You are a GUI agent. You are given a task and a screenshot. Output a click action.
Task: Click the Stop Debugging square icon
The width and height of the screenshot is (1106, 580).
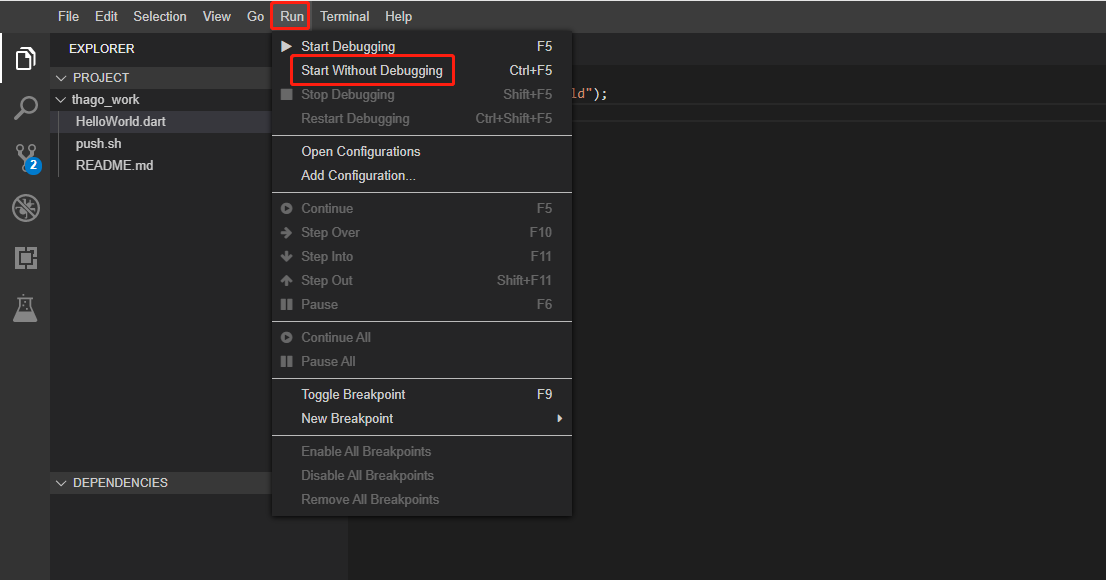tap(286, 95)
